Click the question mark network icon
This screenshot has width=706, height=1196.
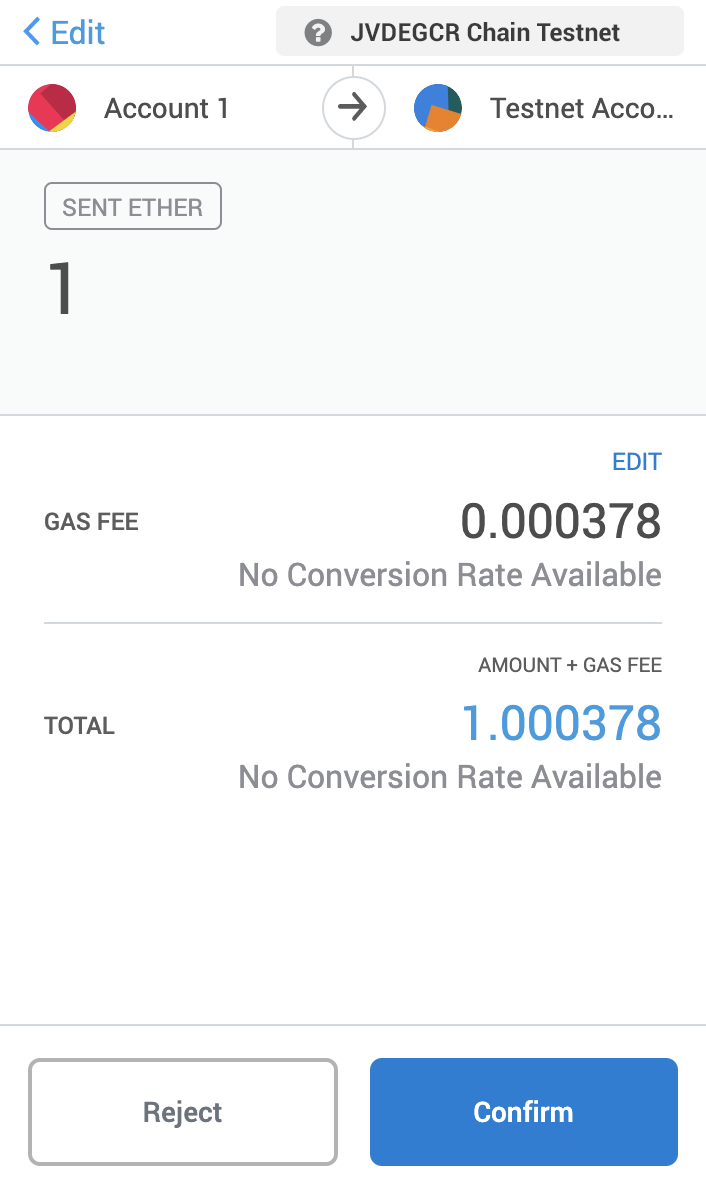(x=318, y=33)
